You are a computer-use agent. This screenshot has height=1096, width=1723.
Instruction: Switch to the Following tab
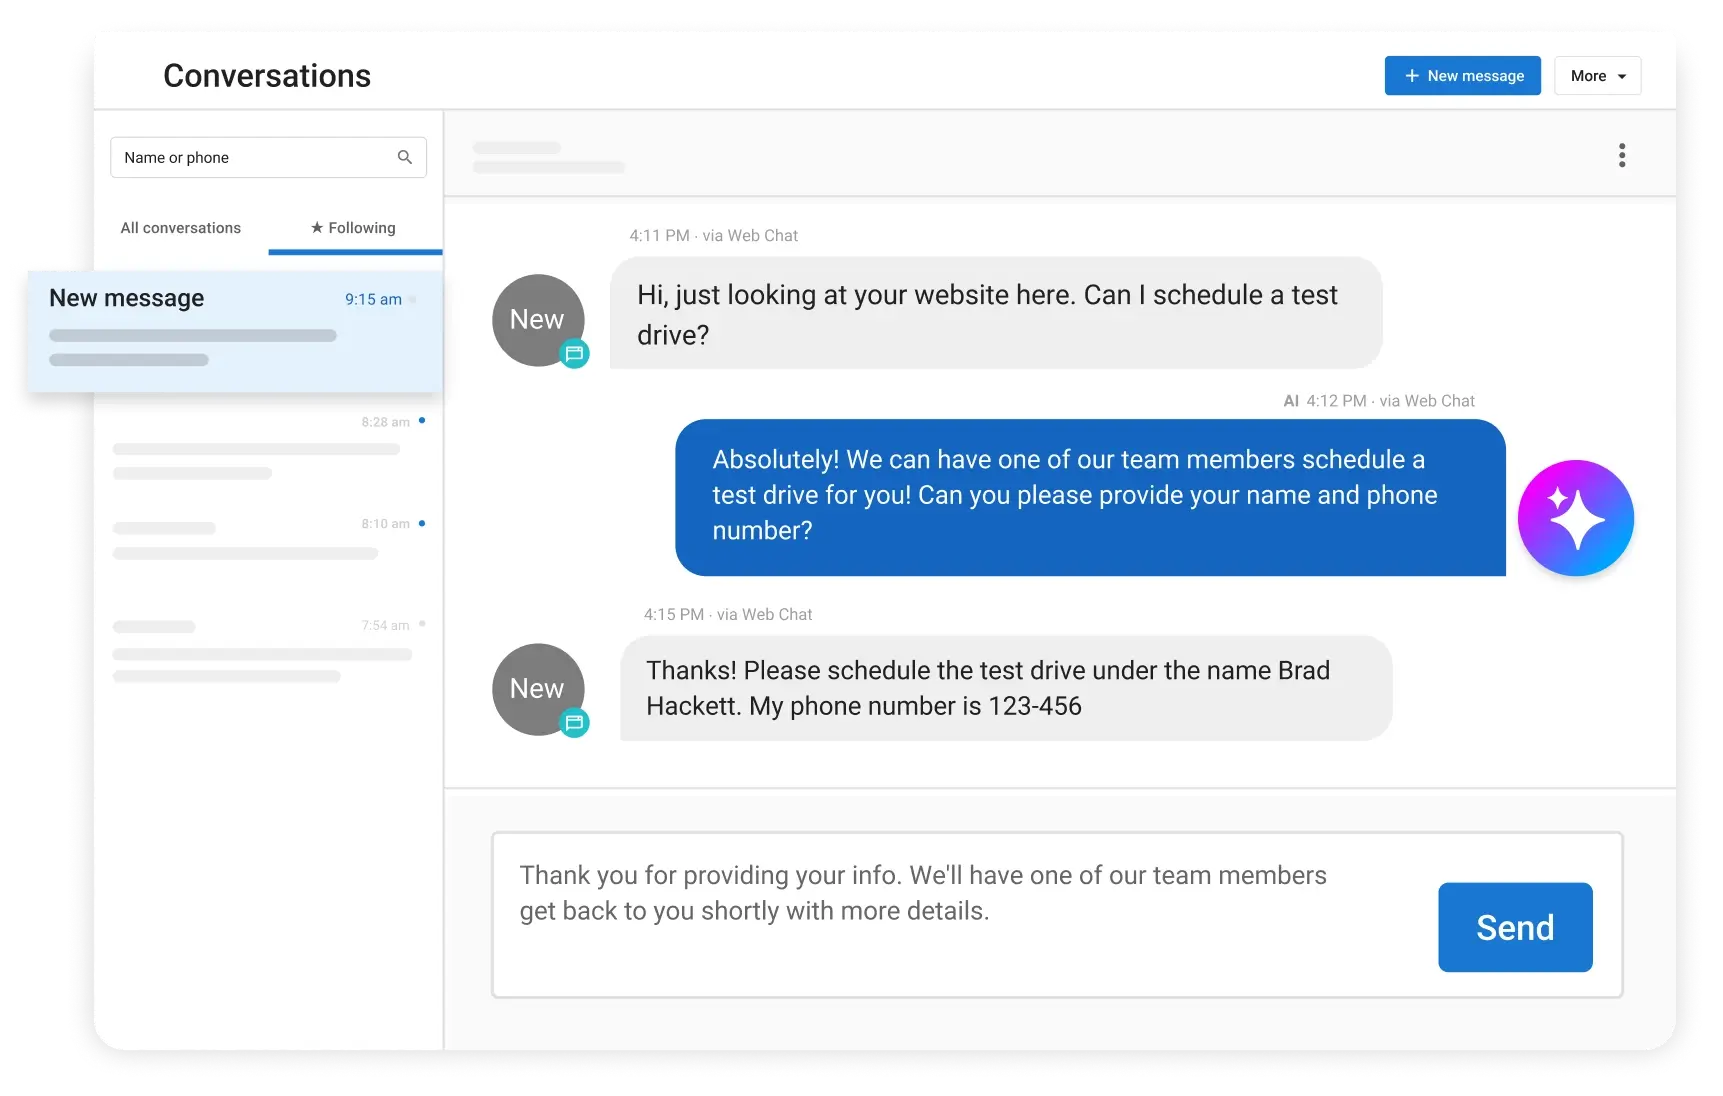tap(355, 228)
